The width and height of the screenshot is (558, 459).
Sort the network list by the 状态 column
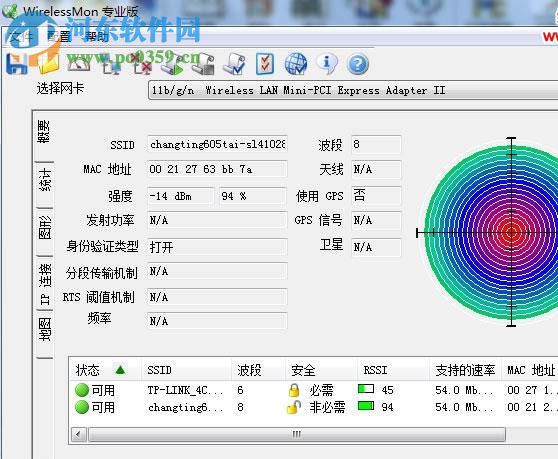(x=105, y=370)
